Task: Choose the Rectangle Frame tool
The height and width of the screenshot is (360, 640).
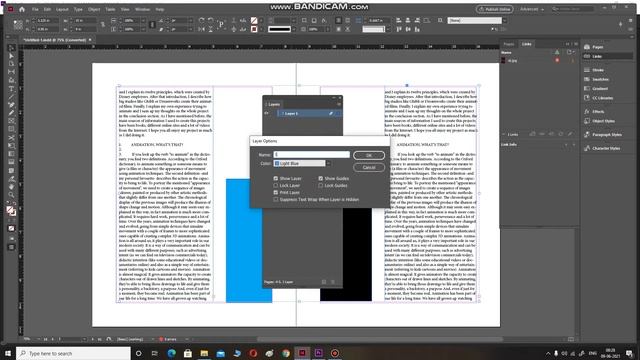Action: point(11,121)
